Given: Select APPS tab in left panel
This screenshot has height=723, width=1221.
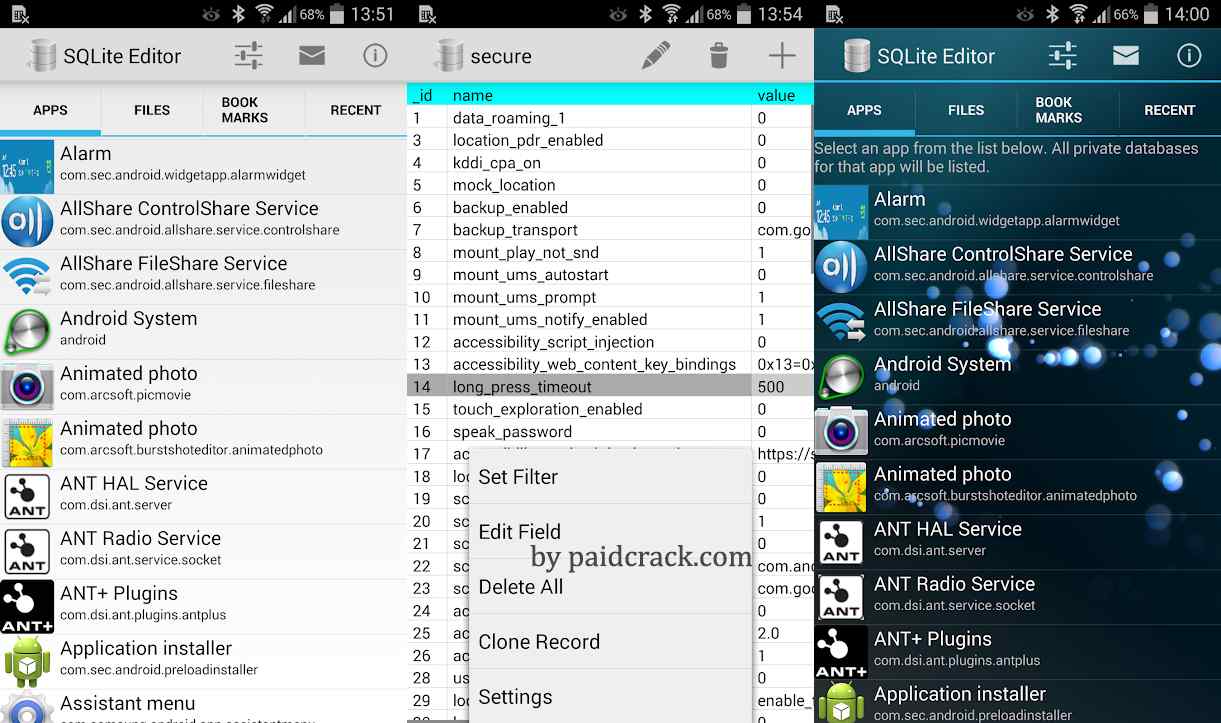Looking at the screenshot, I should [50, 110].
